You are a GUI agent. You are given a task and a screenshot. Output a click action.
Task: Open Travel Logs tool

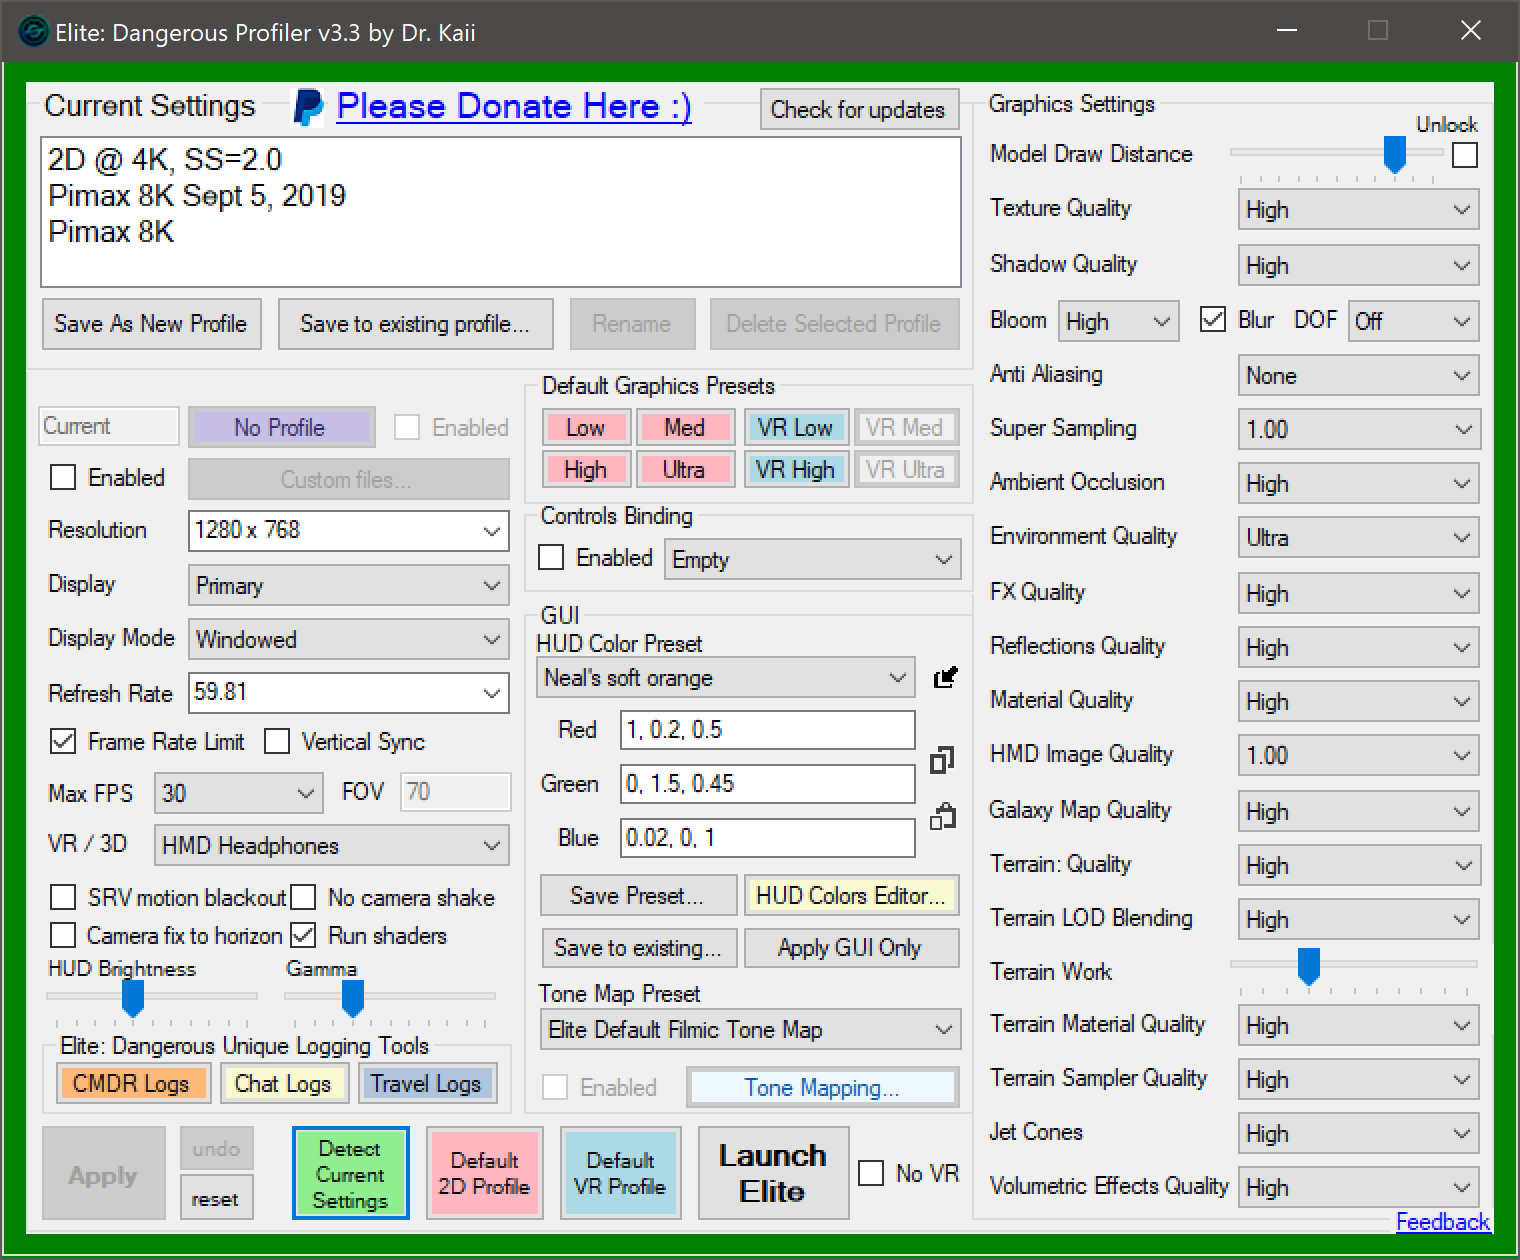pos(426,1083)
